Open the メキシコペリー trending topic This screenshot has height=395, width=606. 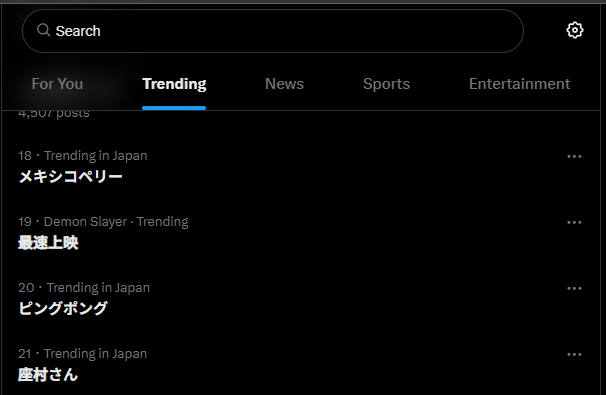(70, 177)
